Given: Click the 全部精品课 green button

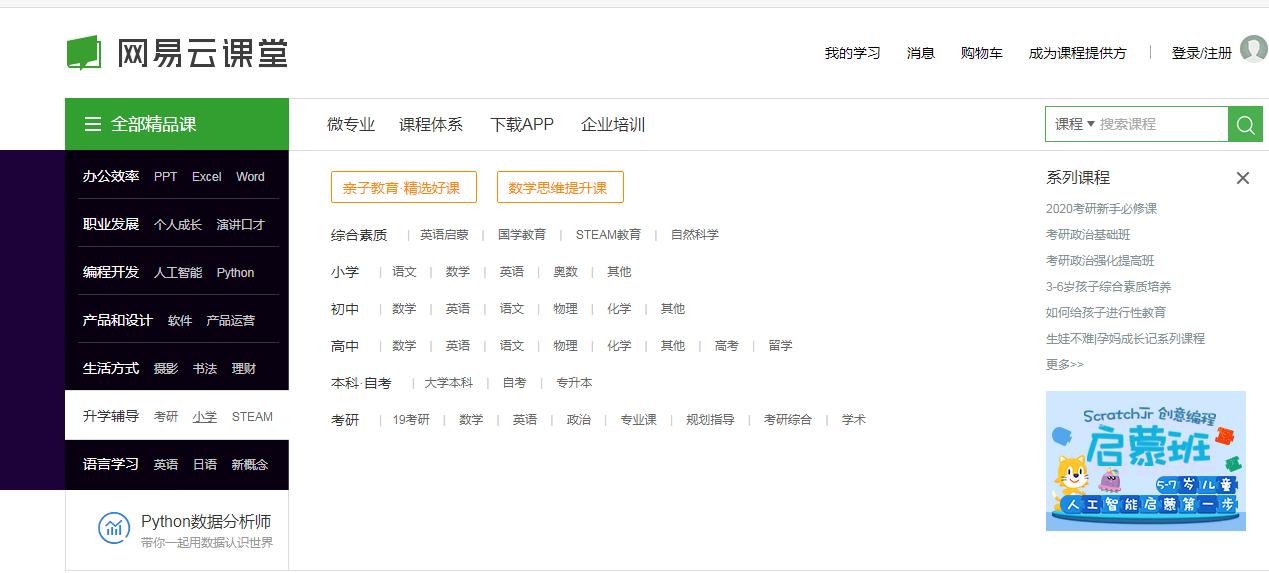Looking at the screenshot, I should click(x=177, y=124).
